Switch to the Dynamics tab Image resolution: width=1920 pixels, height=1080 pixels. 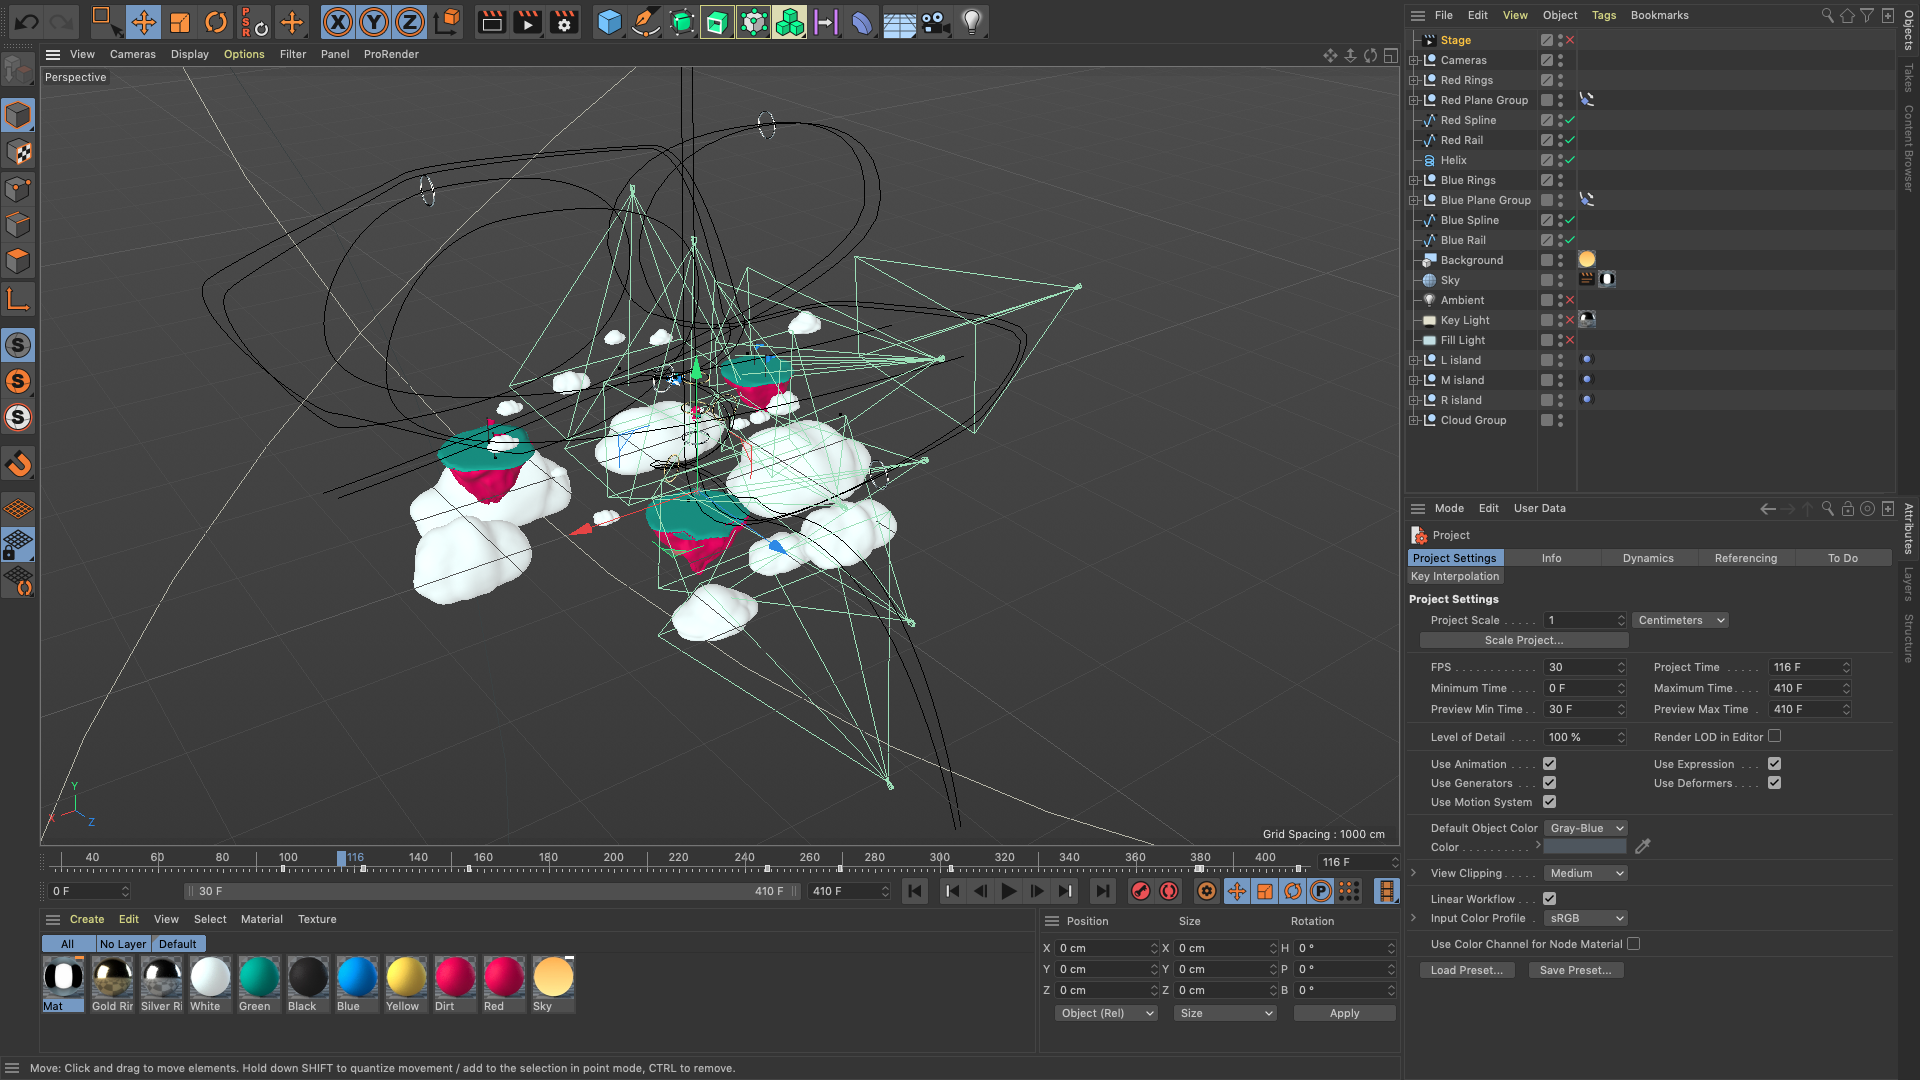pyautogui.click(x=1648, y=558)
